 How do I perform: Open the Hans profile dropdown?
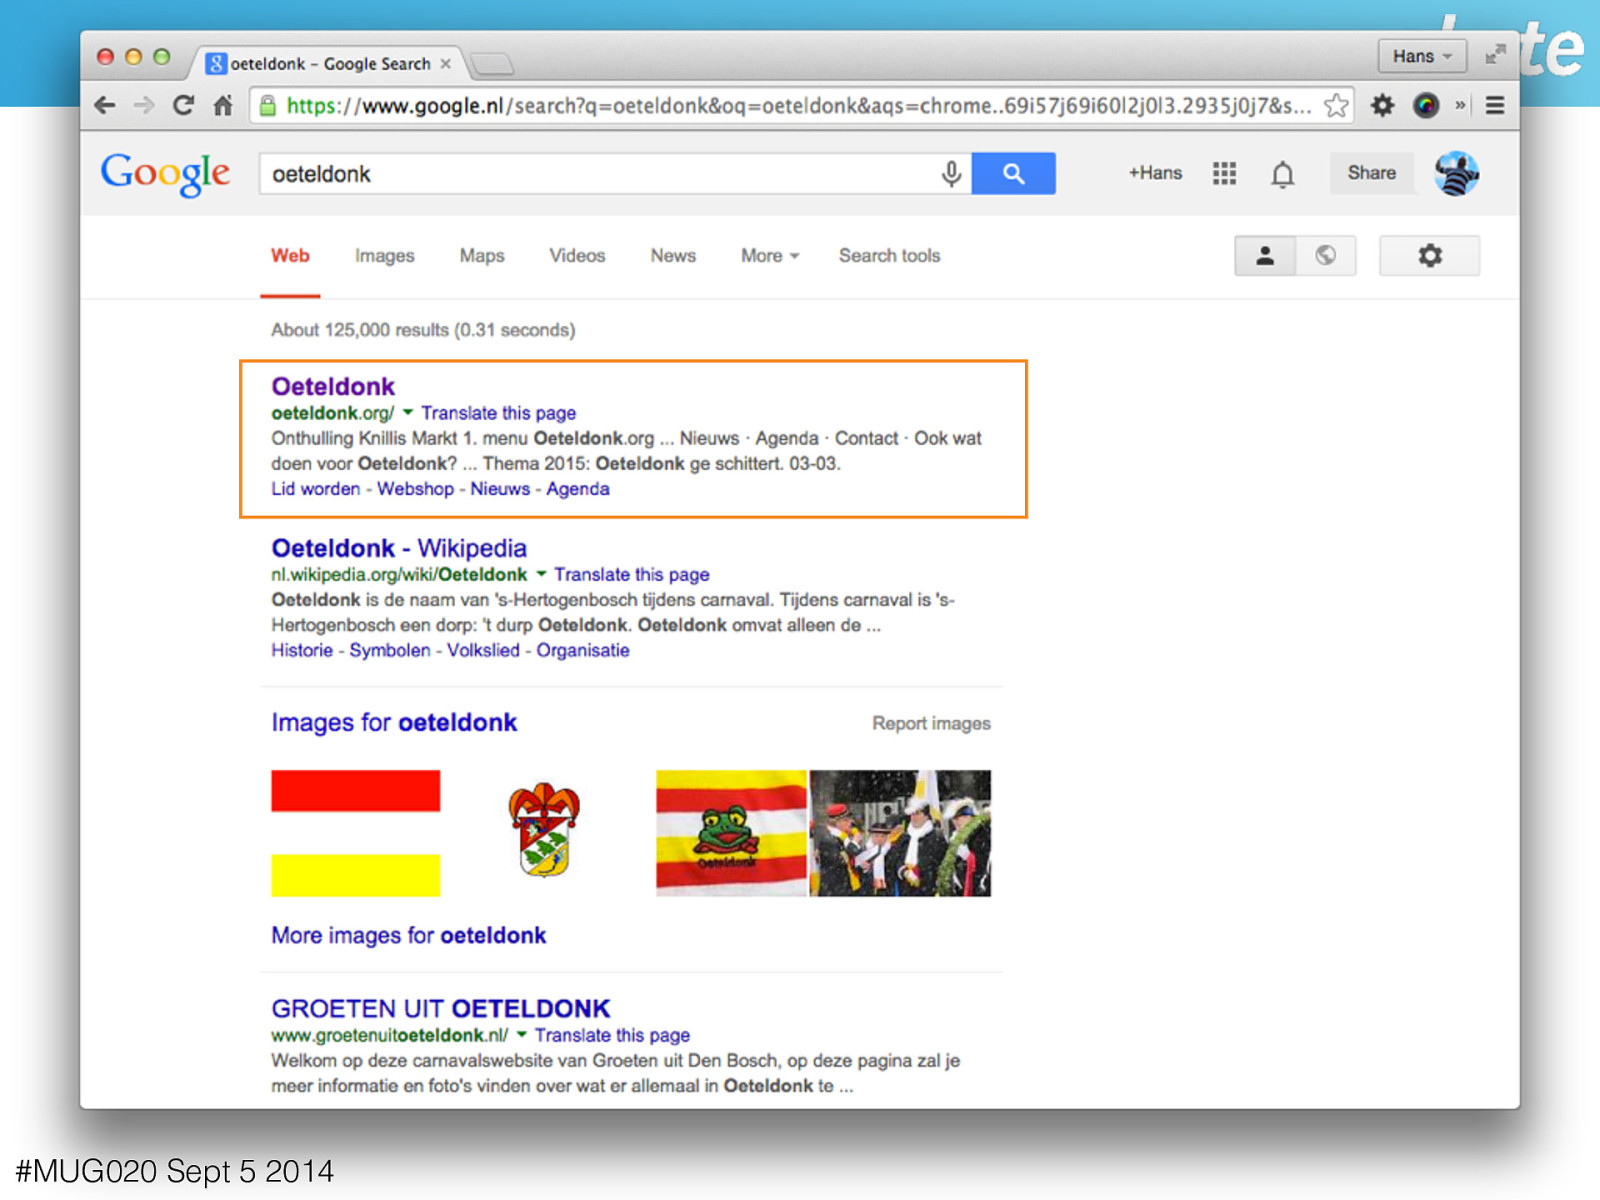click(x=1422, y=56)
